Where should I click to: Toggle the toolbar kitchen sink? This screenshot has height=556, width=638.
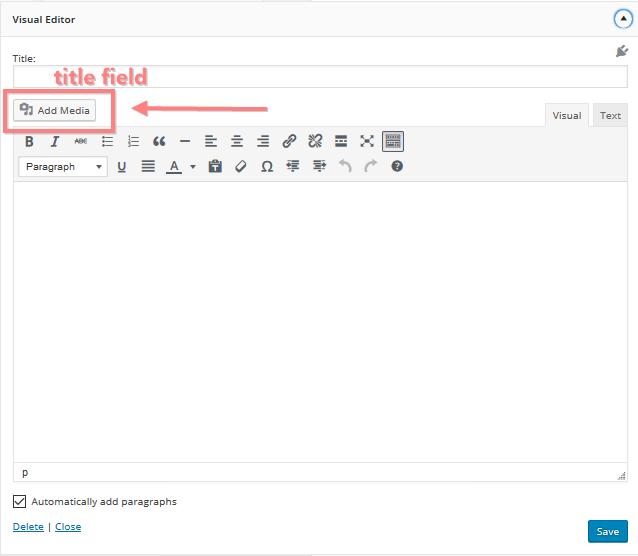tap(393, 142)
